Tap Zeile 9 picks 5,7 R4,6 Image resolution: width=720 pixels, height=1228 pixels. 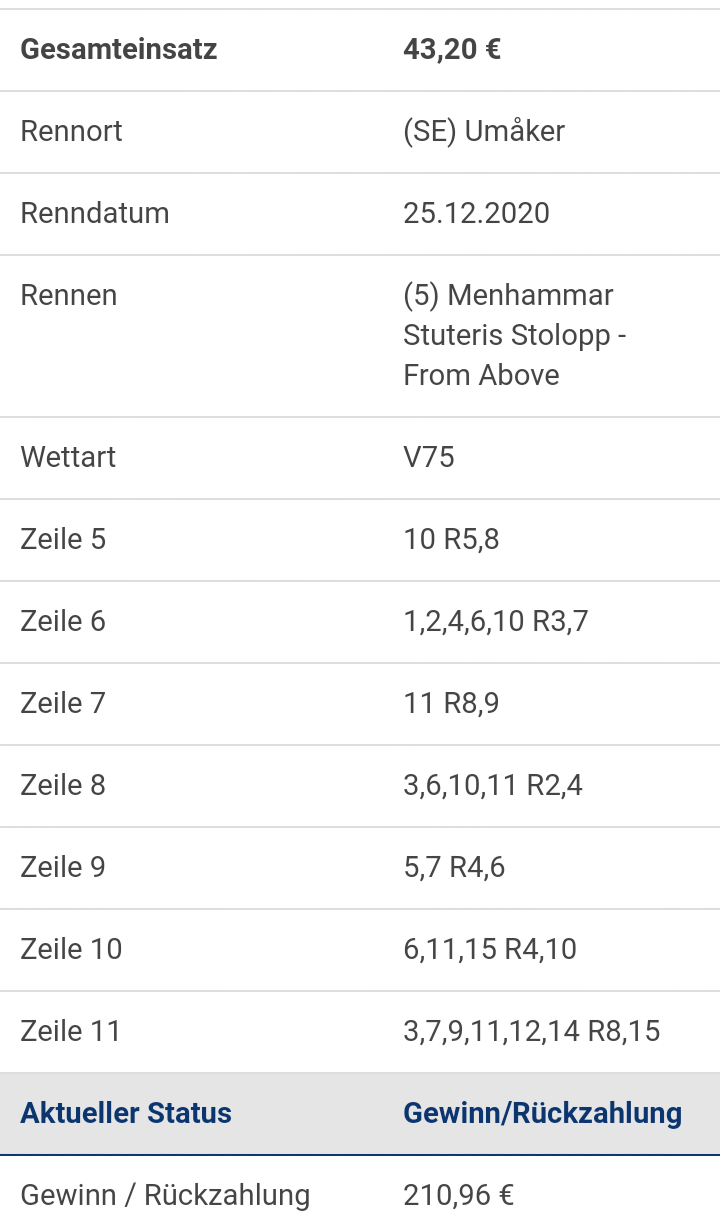click(x=454, y=867)
